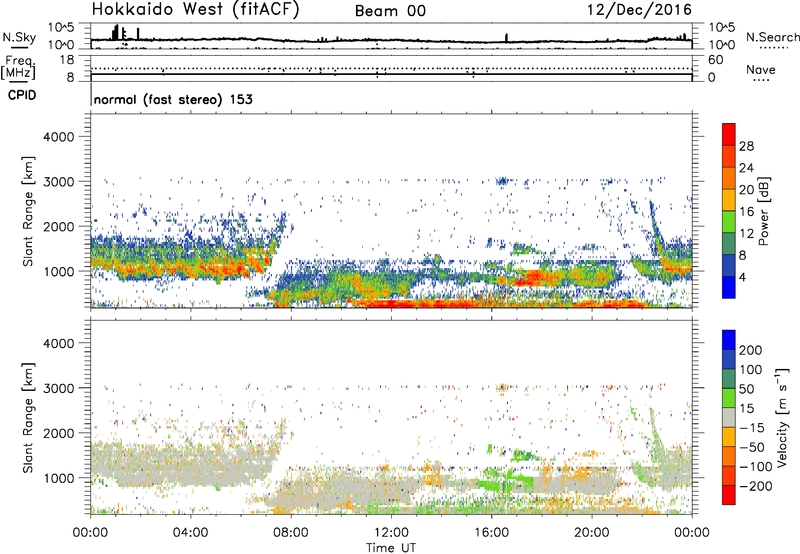Click the '16' power colorbar value
800x554 pixels.
pyautogui.click(x=746, y=212)
